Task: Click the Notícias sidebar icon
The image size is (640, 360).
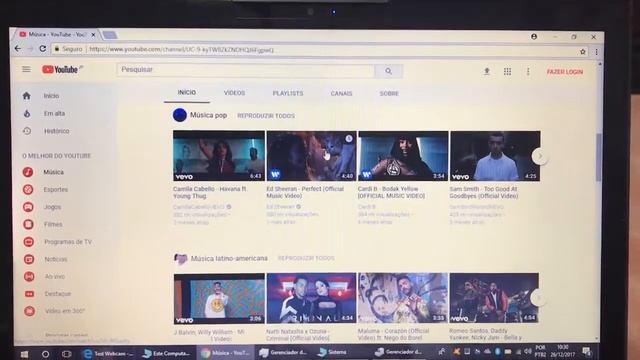Action: [x=29, y=259]
